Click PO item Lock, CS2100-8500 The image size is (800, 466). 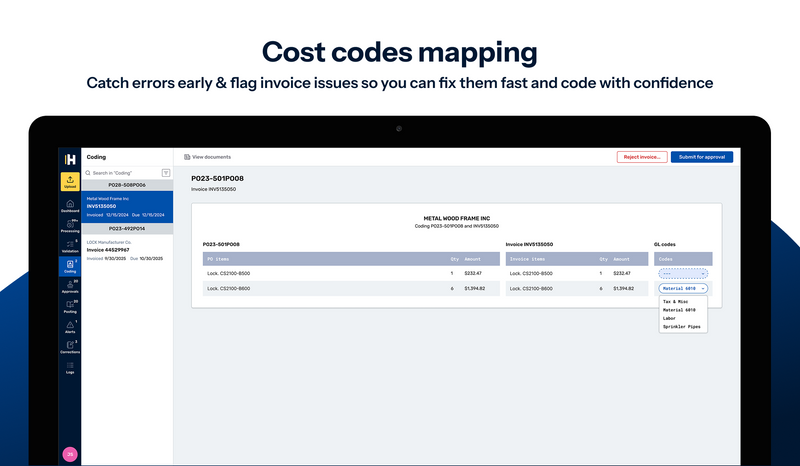[229, 274]
